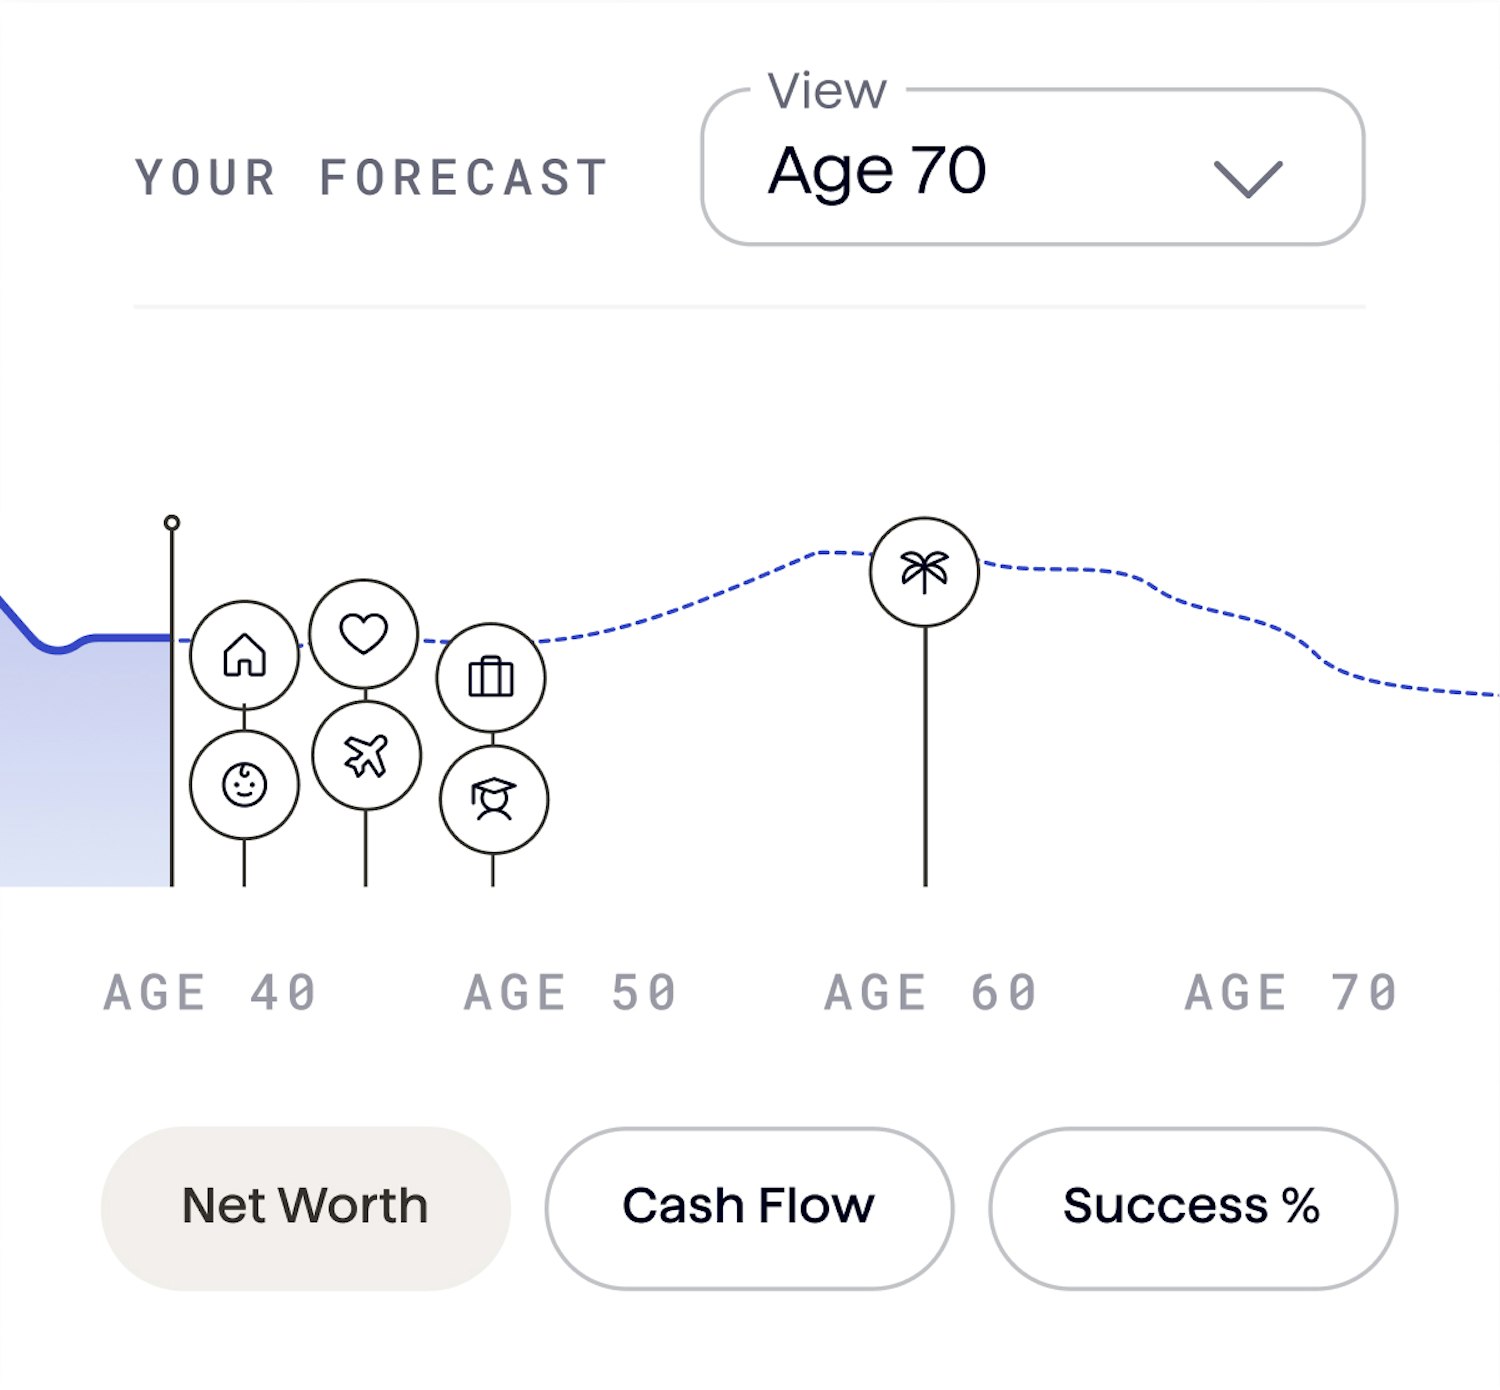1500x1390 pixels.
Task: Select the graduation cap education icon
Action: coord(494,799)
